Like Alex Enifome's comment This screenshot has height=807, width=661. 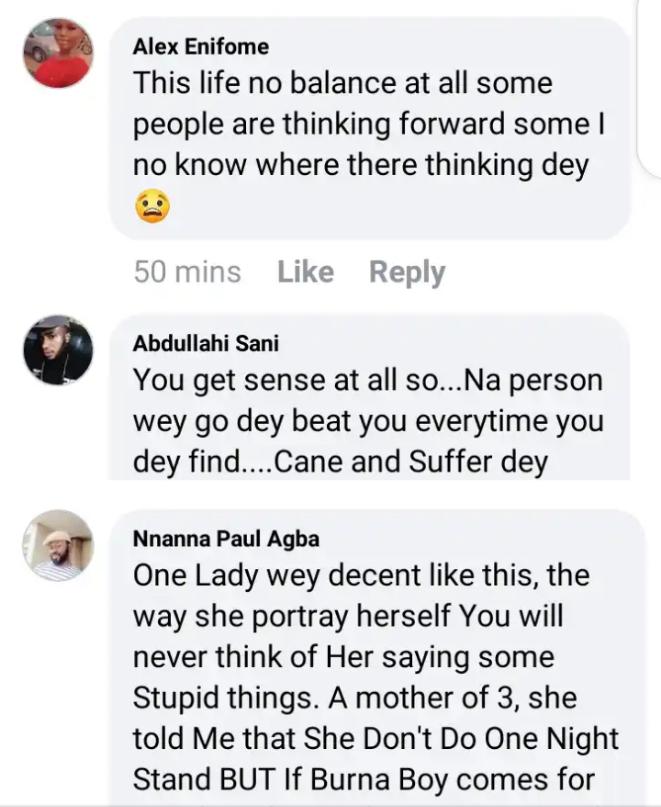[x=305, y=272]
